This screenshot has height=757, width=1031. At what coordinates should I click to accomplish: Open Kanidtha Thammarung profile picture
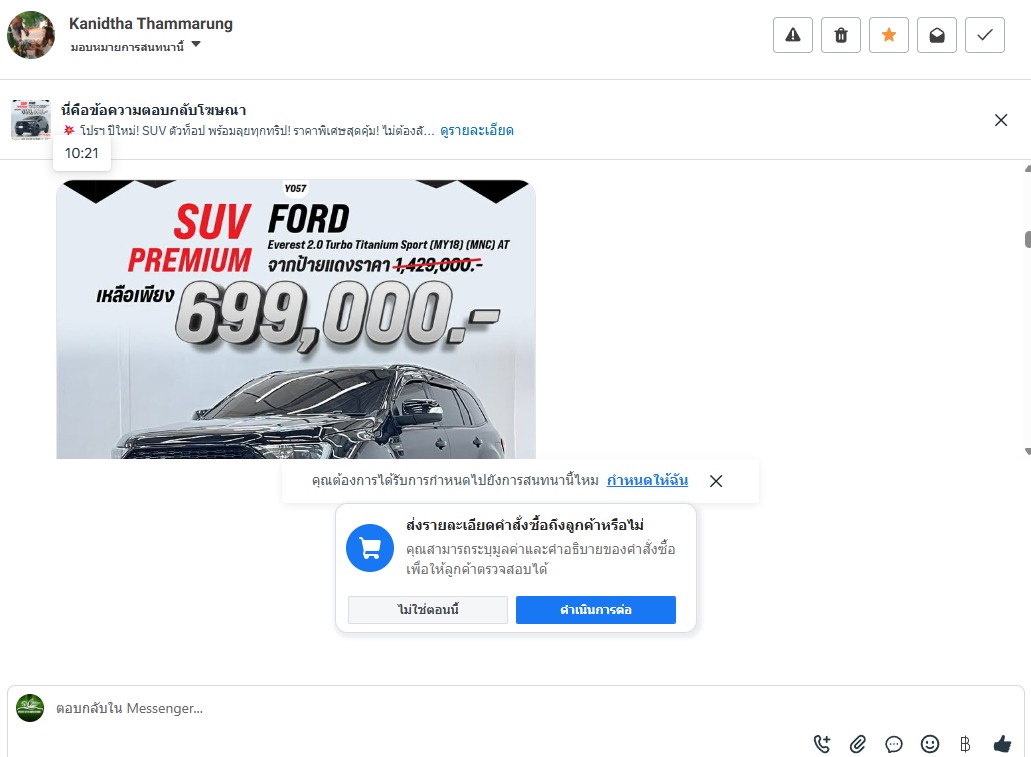pyautogui.click(x=31, y=35)
